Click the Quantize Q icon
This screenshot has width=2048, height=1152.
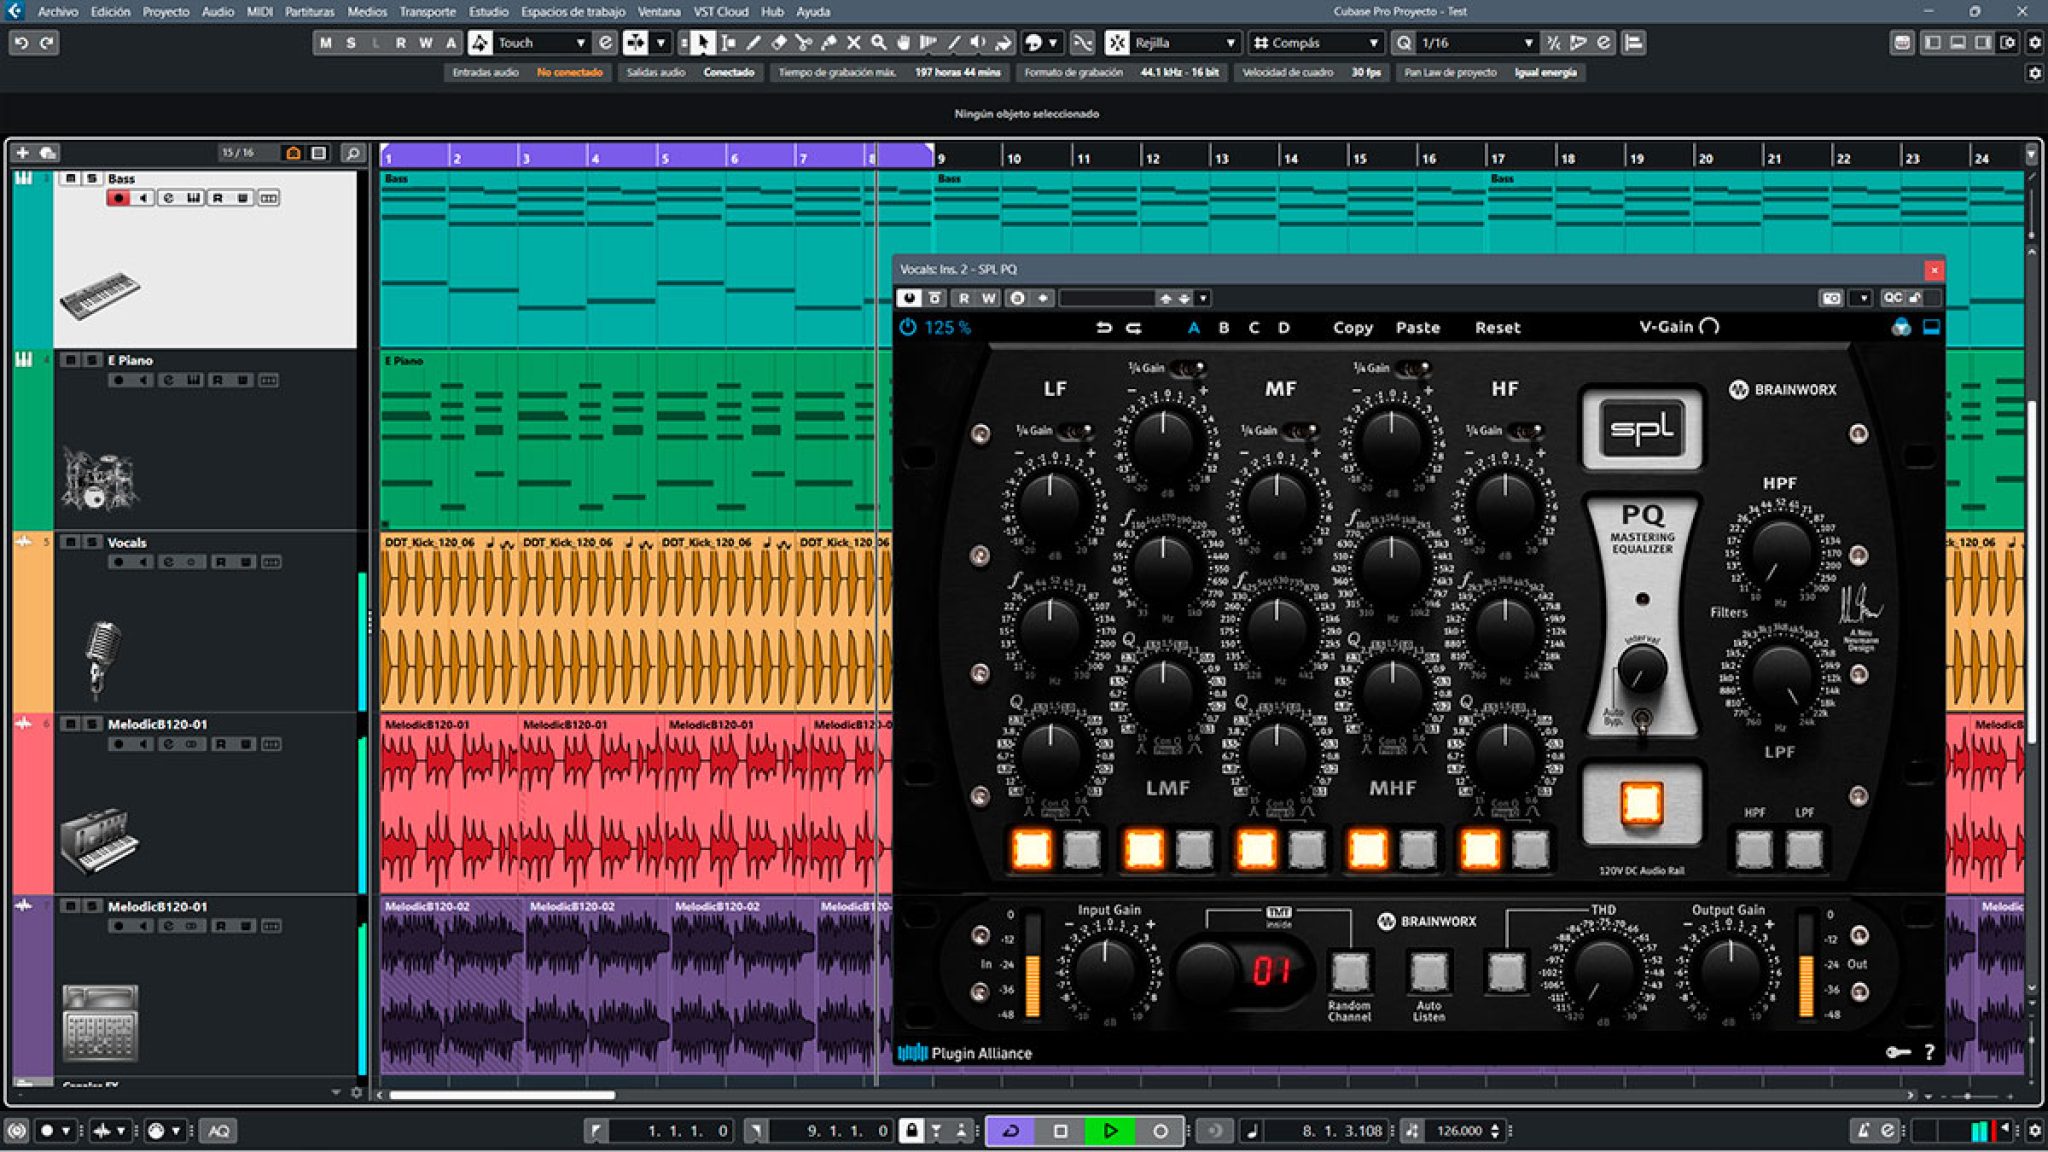(x=1403, y=42)
